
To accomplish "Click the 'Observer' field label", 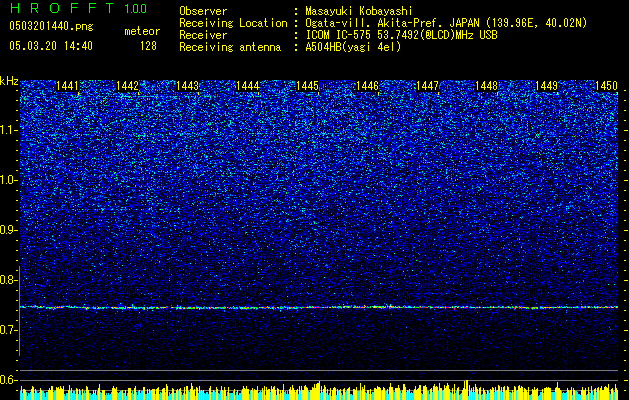I will pos(203,11).
